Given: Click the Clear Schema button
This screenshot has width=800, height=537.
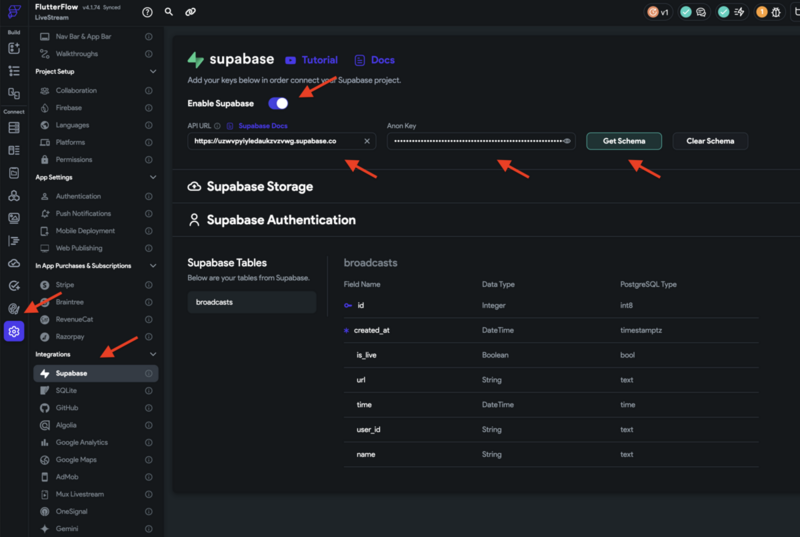Looking at the screenshot, I should pos(710,141).
